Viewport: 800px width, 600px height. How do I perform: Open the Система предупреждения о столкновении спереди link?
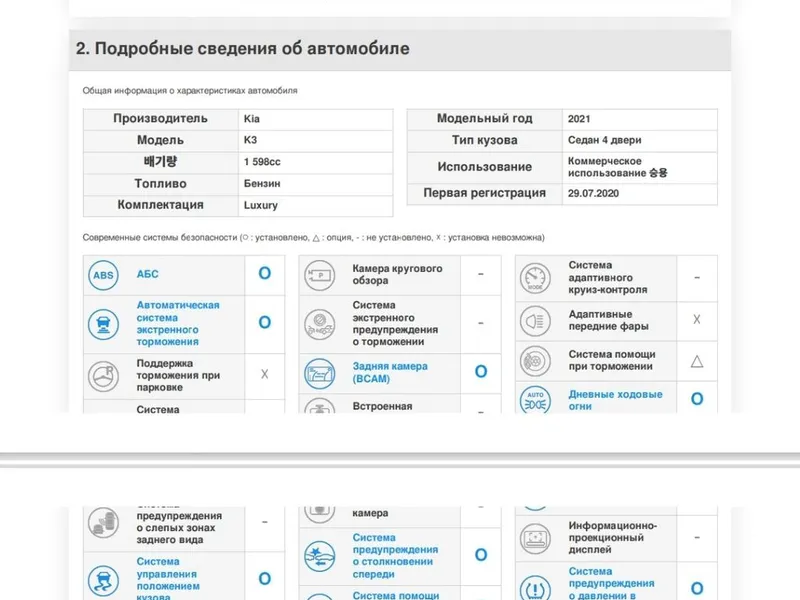pos(395,555)
